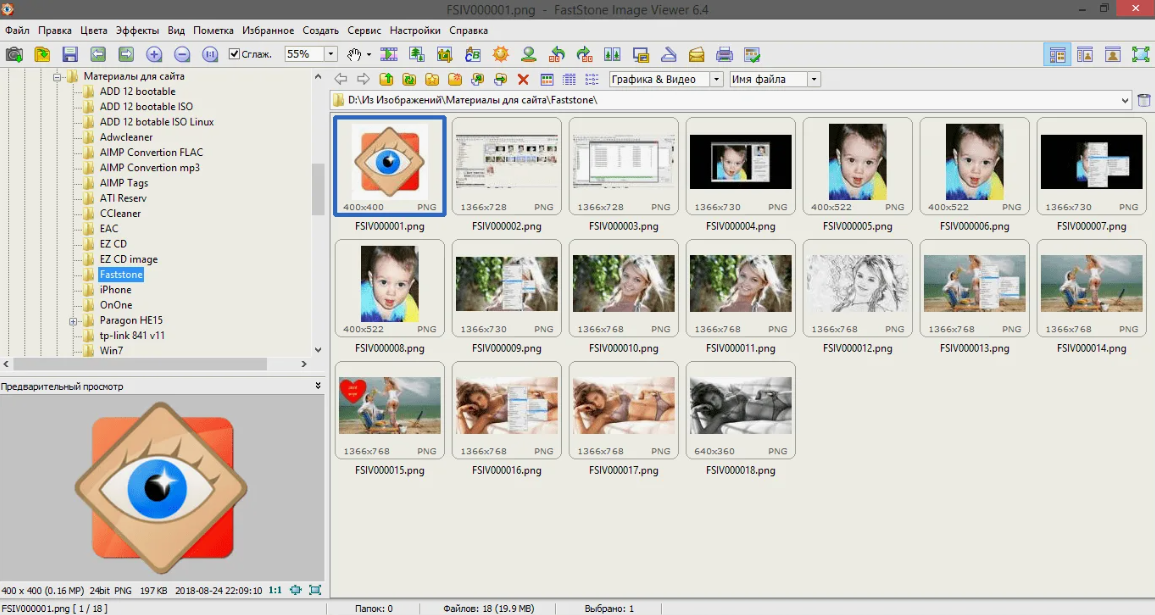Image resolution: width=1155 pixels, height=615 pixels.
Task: Click the camera acquire-from-scanner icon
Action: (x=14, y=55)
